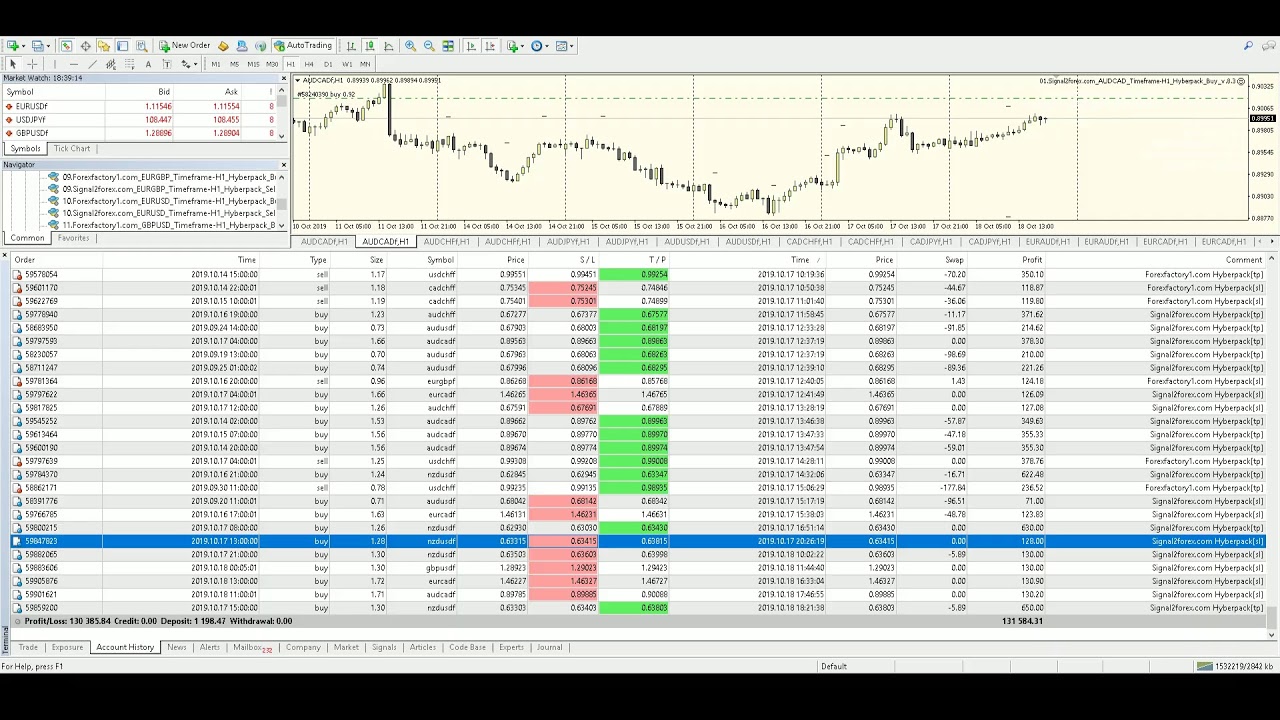
Task: Open the AUDJPYf,H1 first chart tab
Action: point(569,241)
